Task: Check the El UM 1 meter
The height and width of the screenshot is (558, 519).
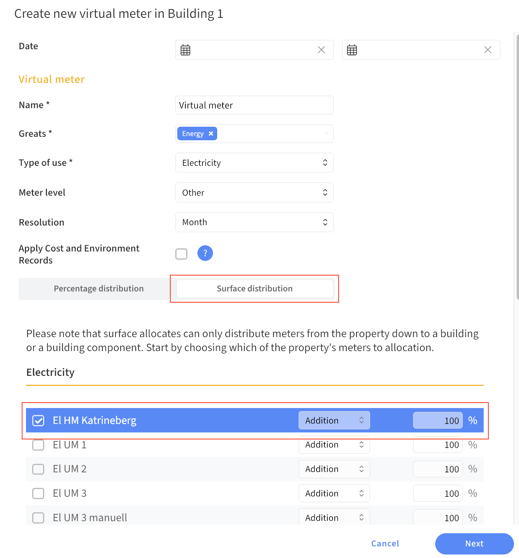Action: 38,445
